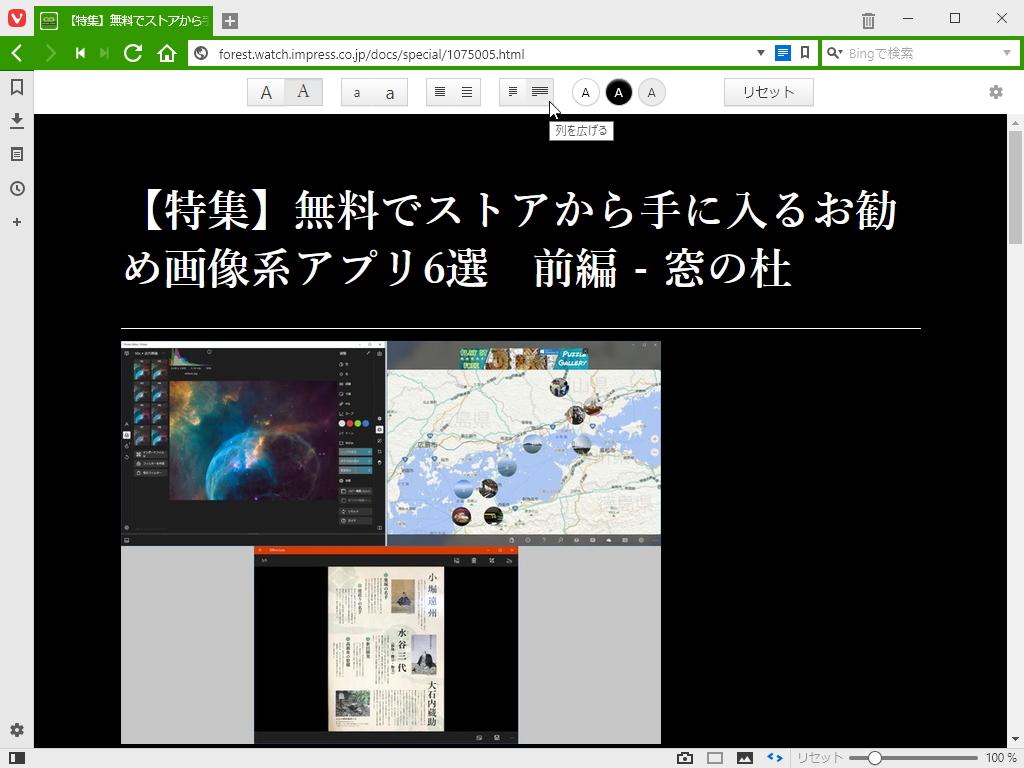The height and width of the screenshot is (768, 1024).
Task: Open the Notes panel in the sidebar
Action: point(16,155)
